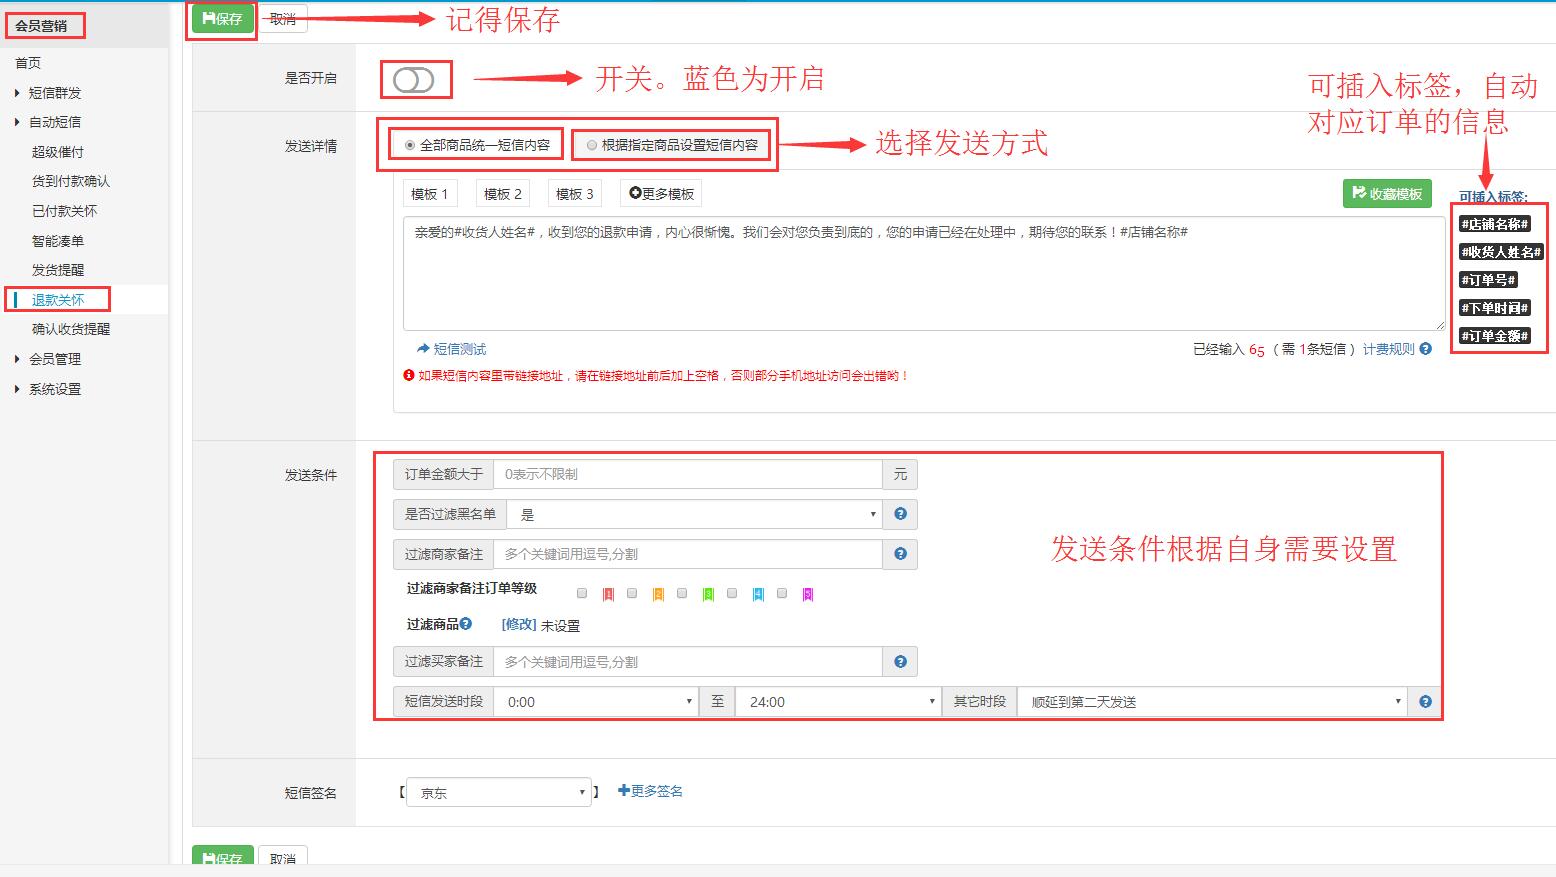This screenshot has height=877, width=1556.
Task: Insert the #店铺名称# tag
Action: tap(1494, 224)
